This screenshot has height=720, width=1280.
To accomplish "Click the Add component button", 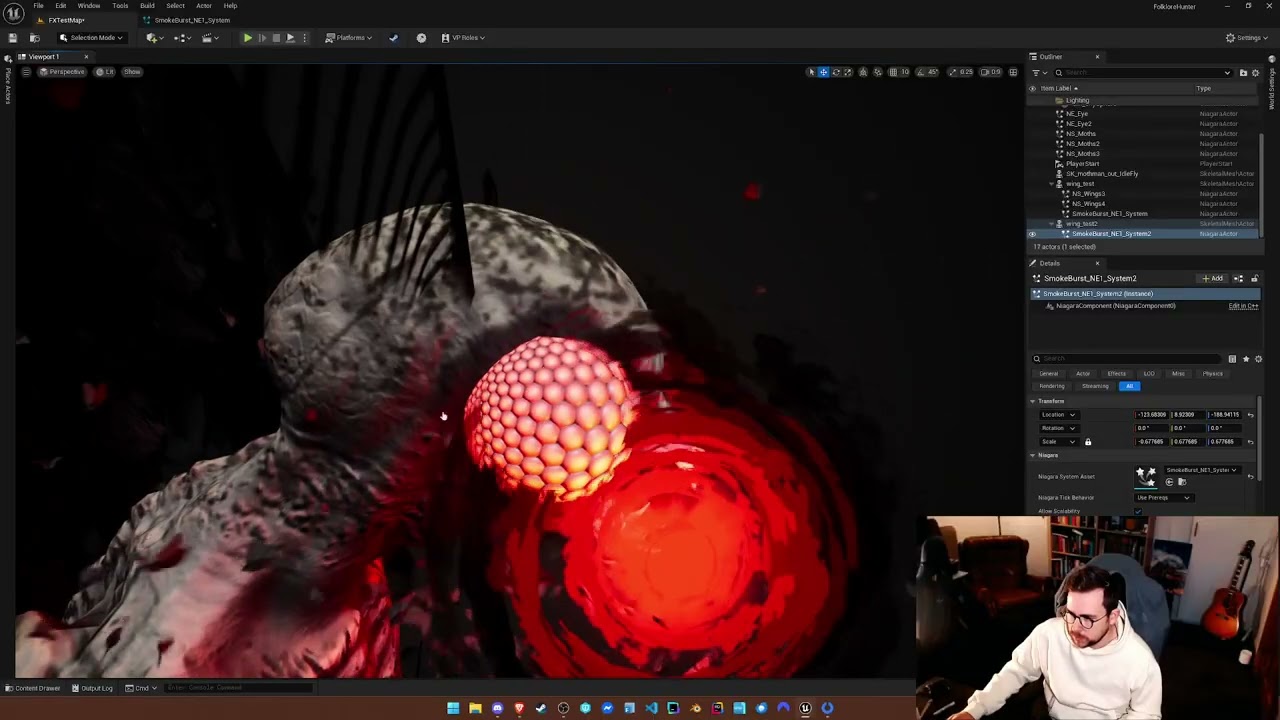I will (1213, 278).
